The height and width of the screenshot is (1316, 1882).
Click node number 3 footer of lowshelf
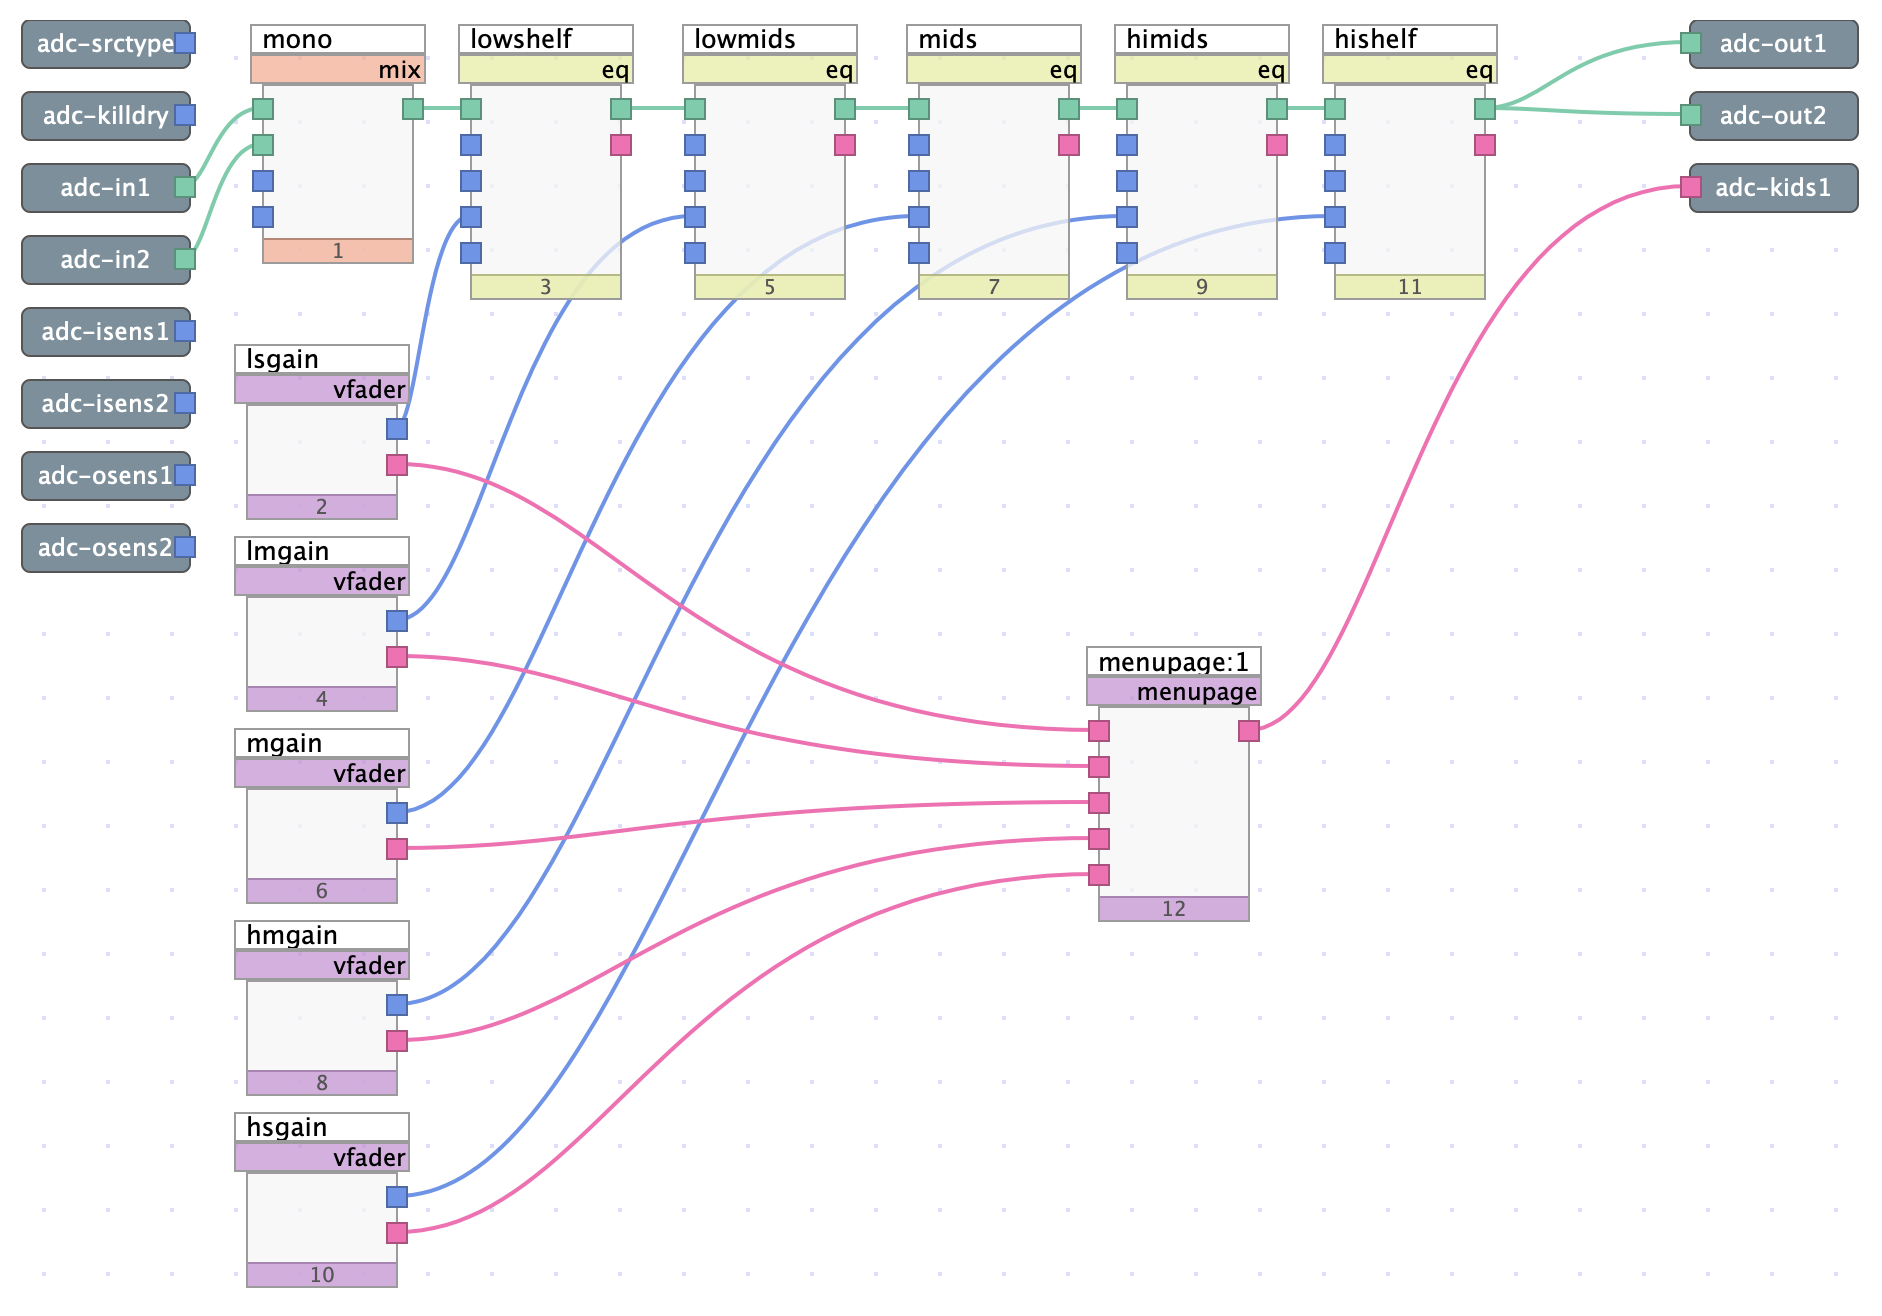click(x=546, y=287)
